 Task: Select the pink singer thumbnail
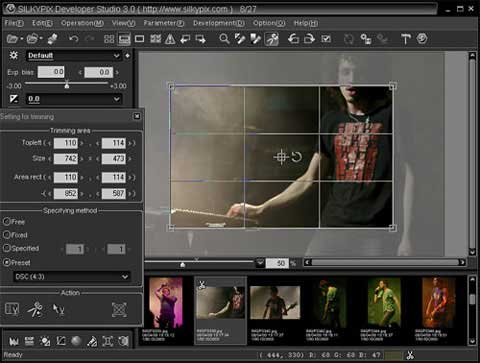click(x=166, y=303)
